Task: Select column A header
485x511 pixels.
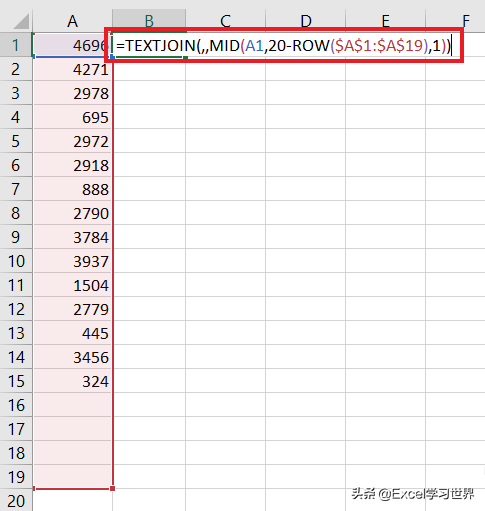Action: (72, 21)
